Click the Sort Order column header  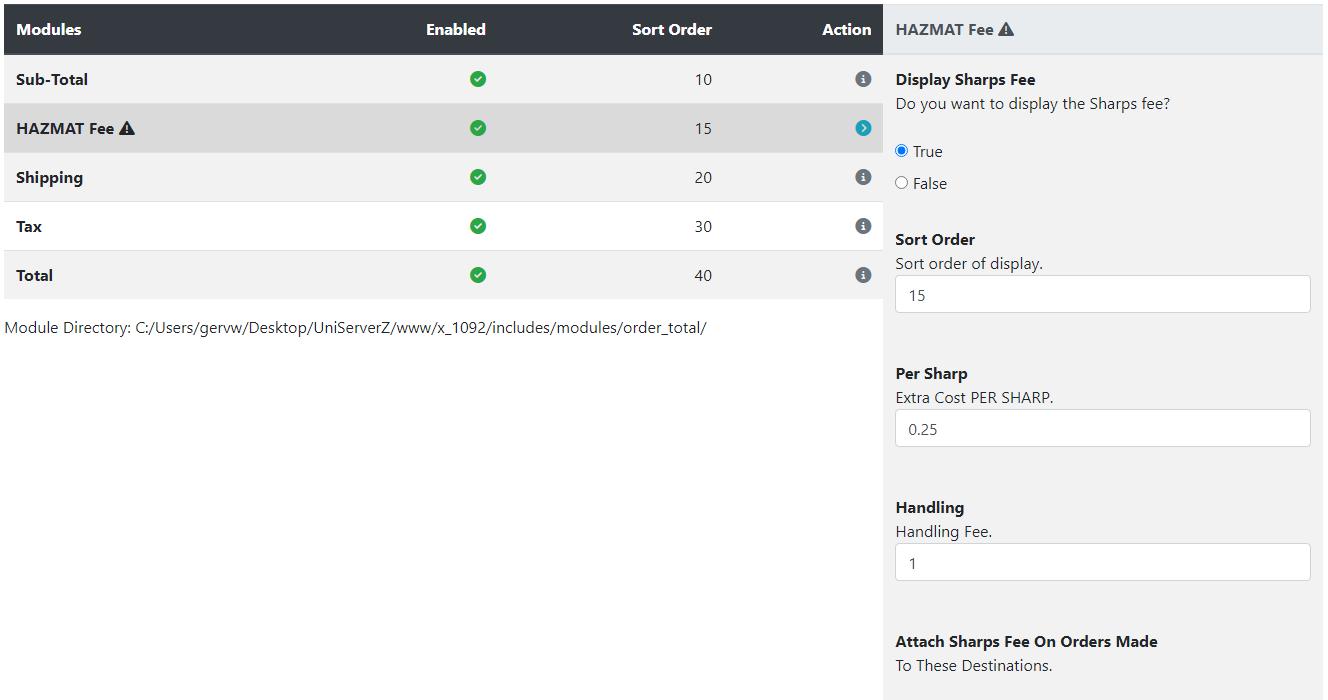click(x=672, y=29)
